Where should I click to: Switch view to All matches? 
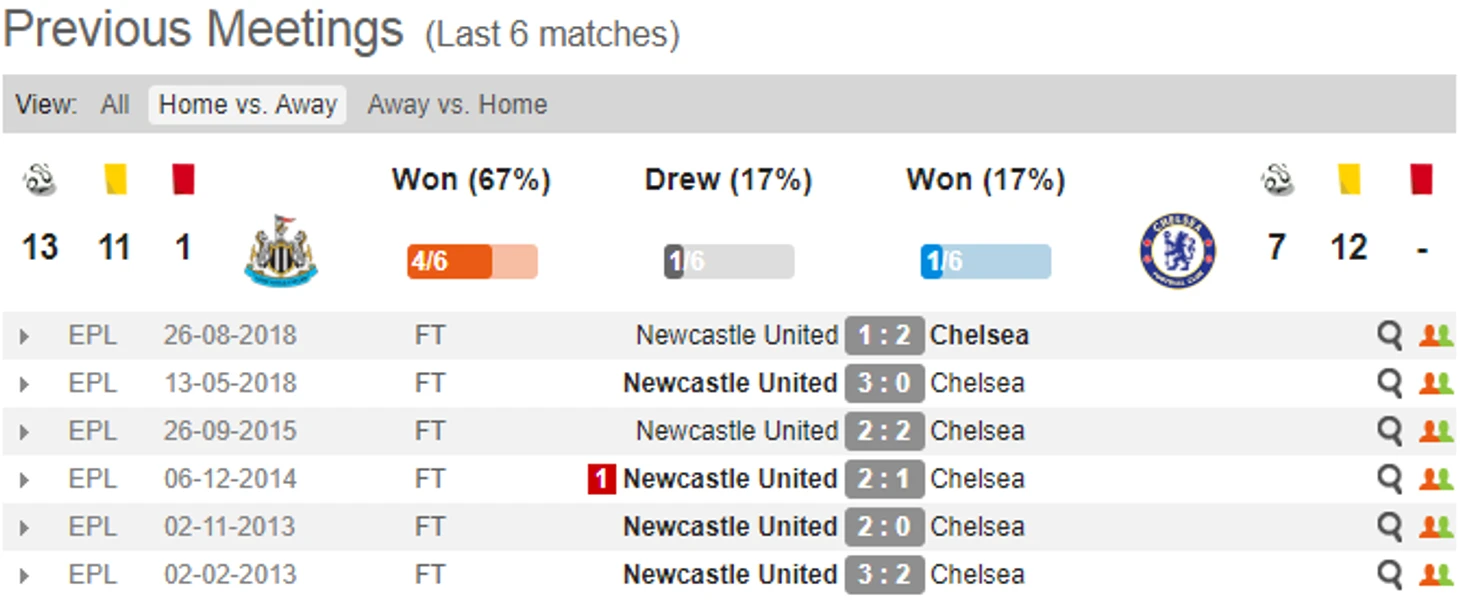[115, 105]
